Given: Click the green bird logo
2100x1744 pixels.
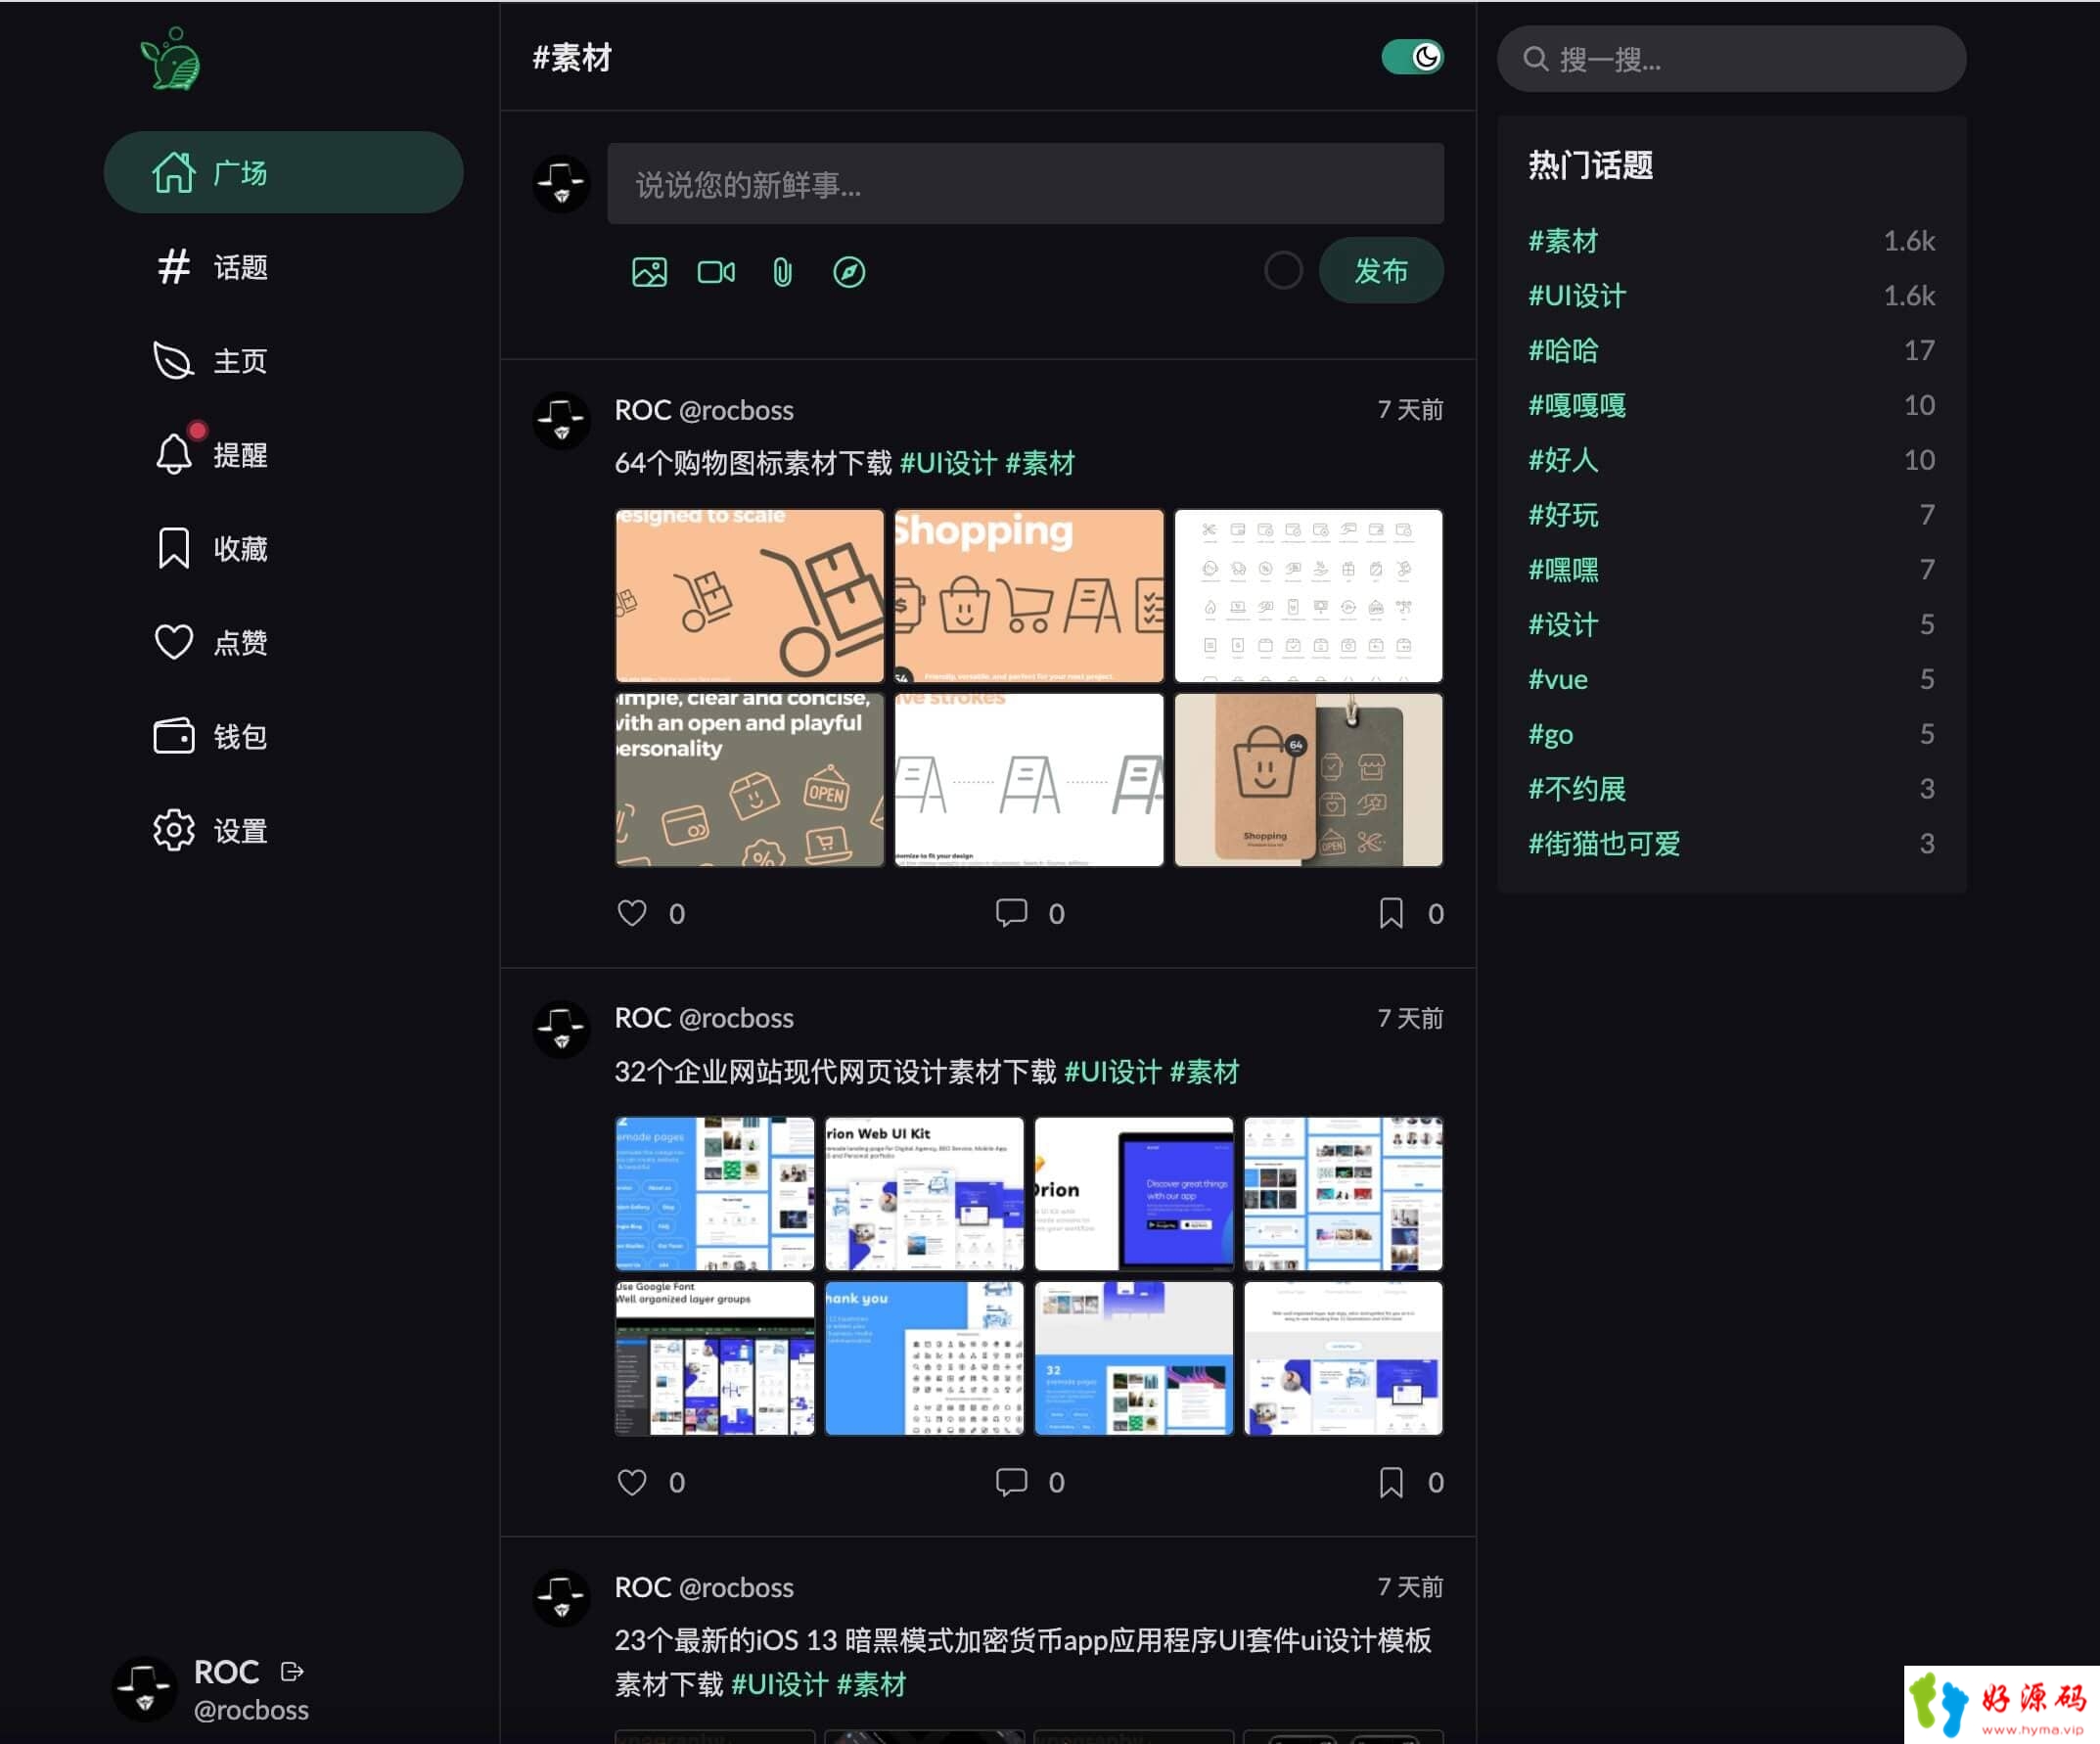Looking at the screenshot, I should 171,59.
